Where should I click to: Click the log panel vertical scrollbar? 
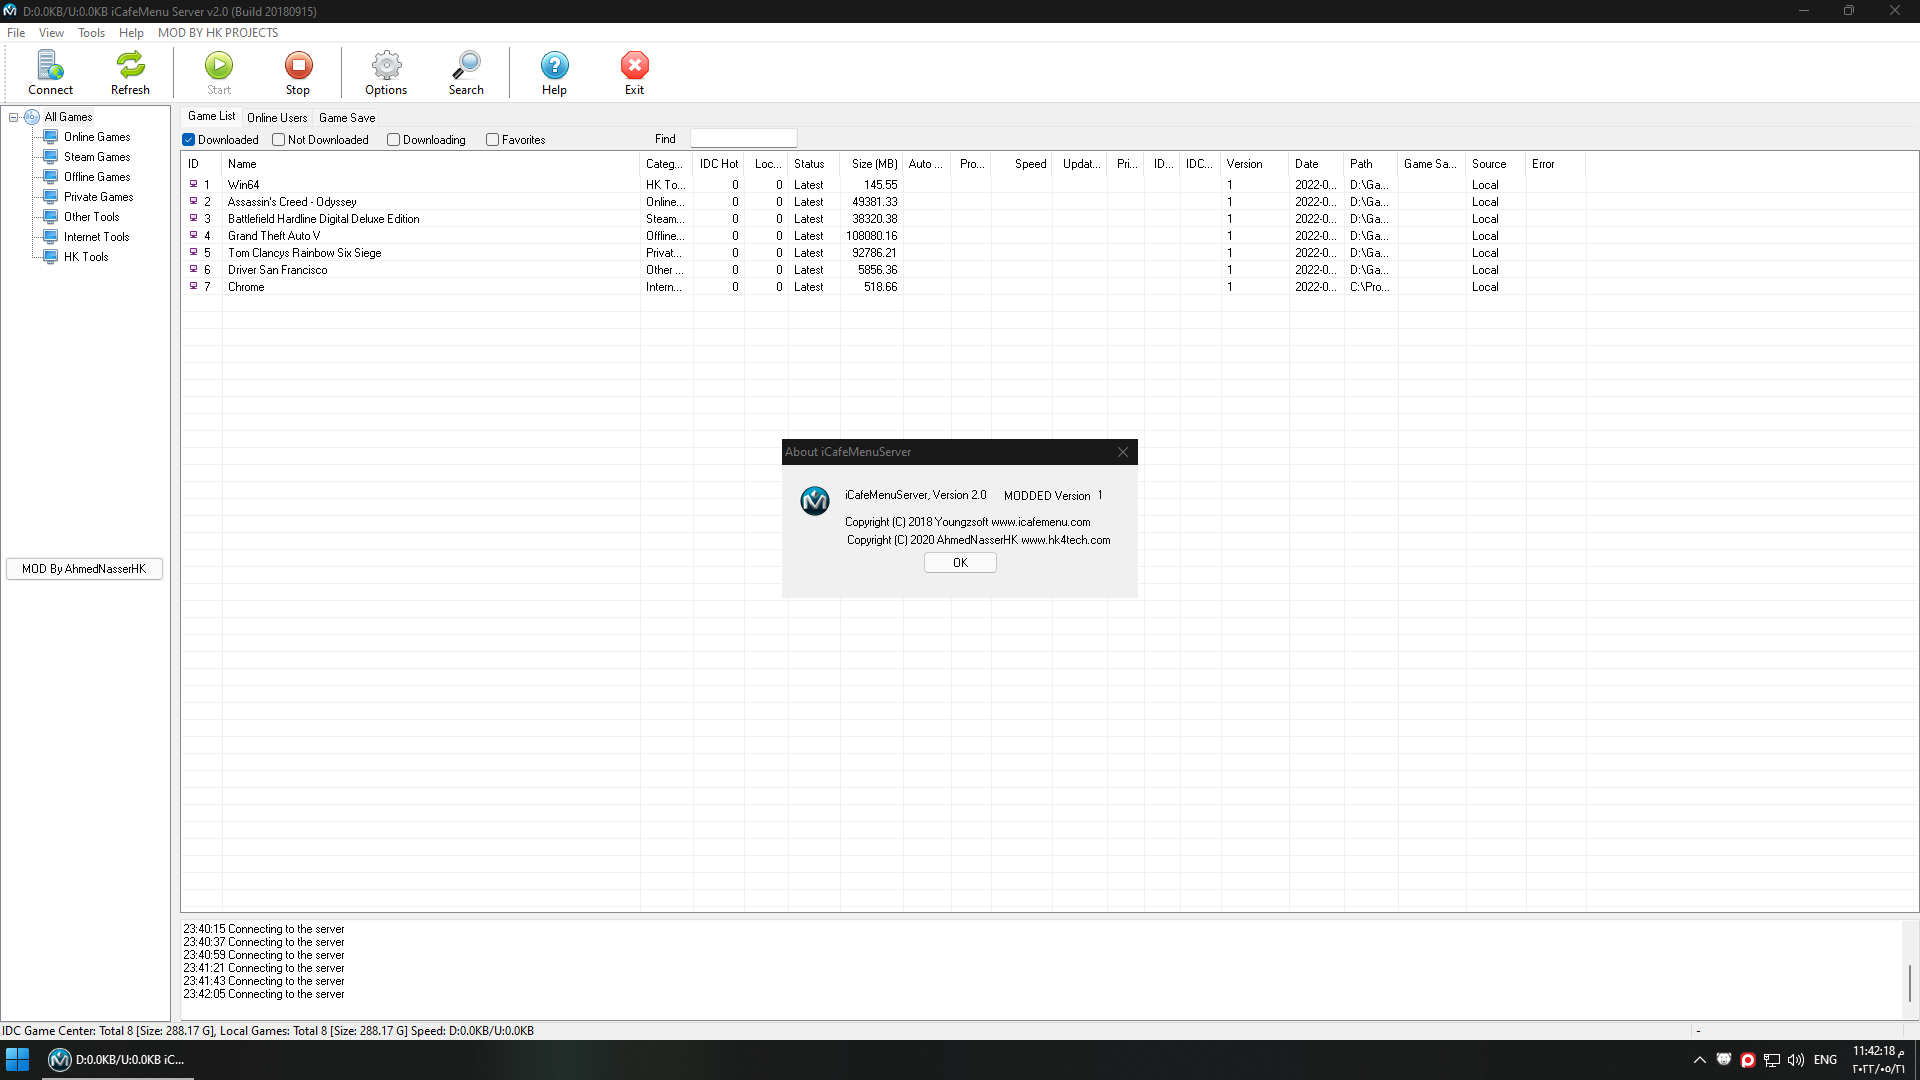[1909, 982]
